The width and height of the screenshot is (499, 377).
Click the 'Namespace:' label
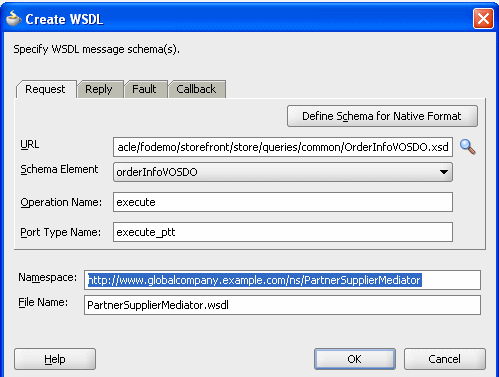(x=48, y=277)
